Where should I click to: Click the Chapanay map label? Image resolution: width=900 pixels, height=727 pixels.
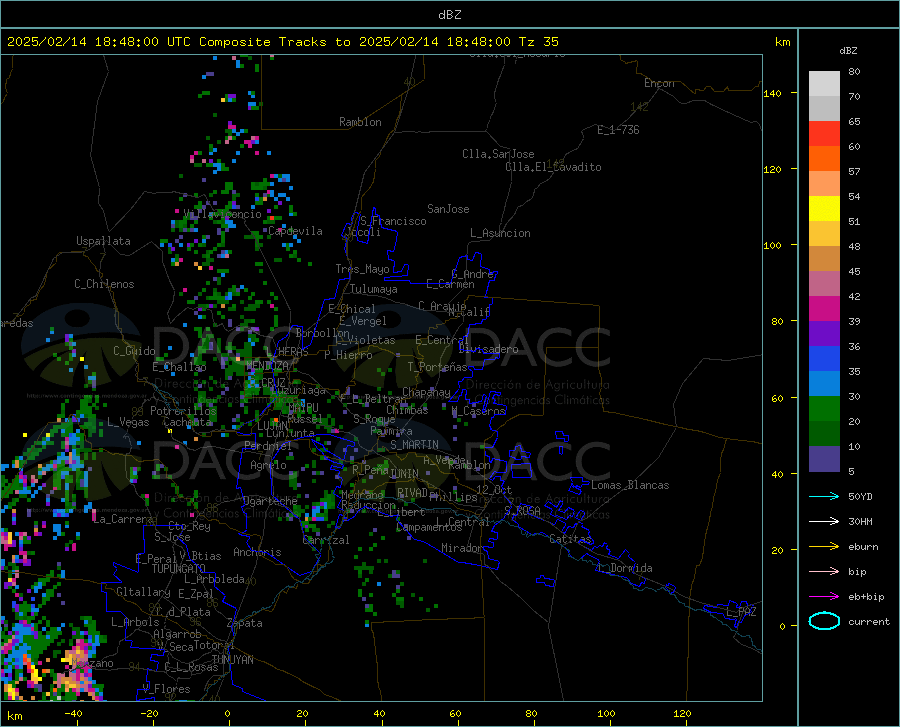click(x=426, y=392)
